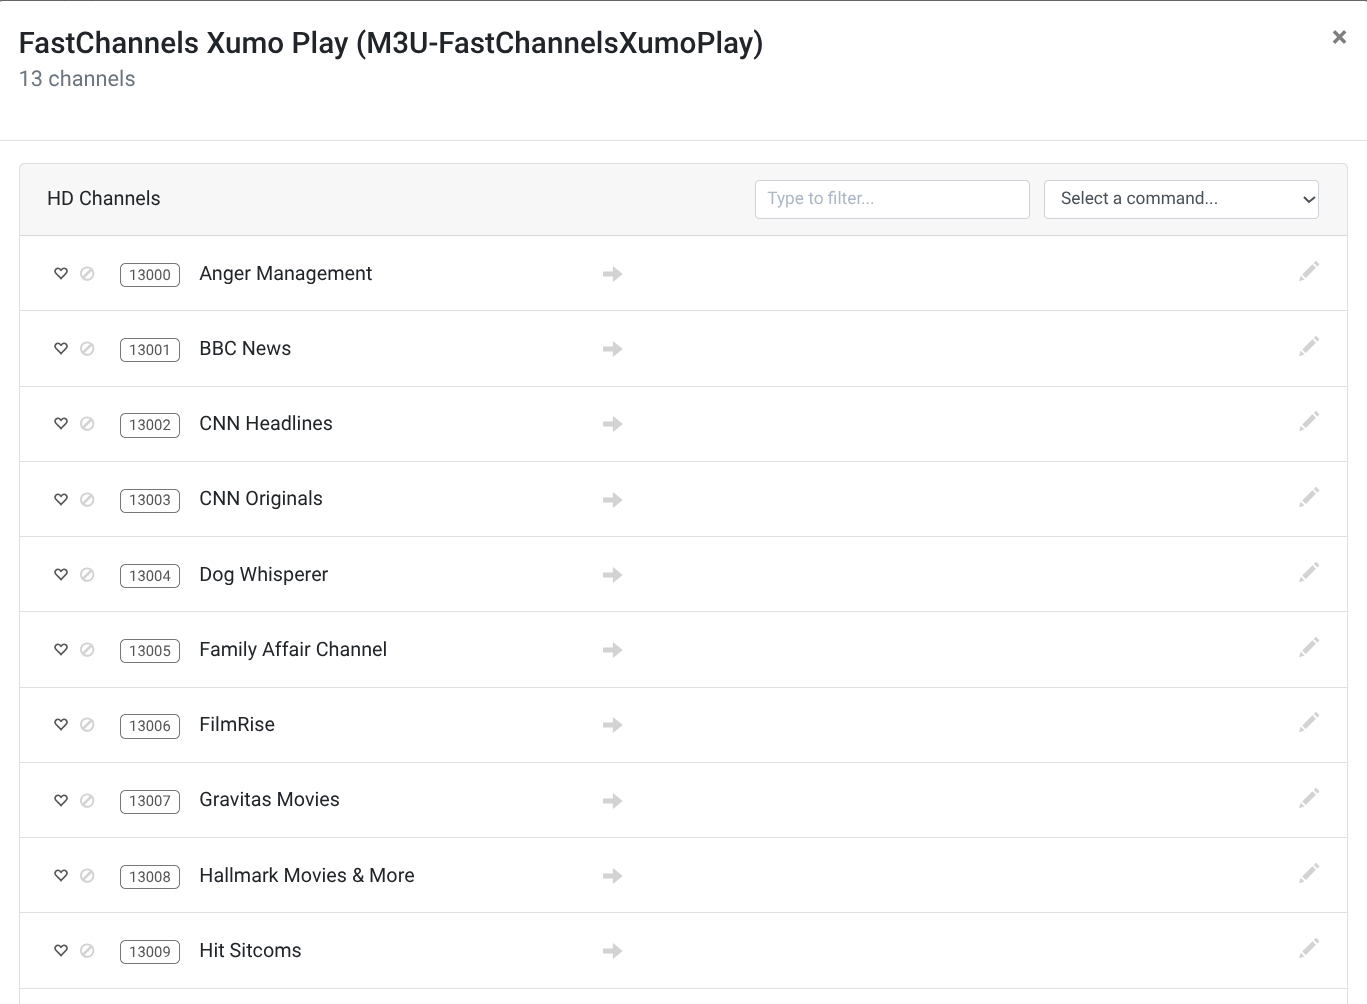Viewport: 1367px width, 1004px height.
Task: Block the Anger Management channel
Action: pyautogui.click(x=87, y=274)
